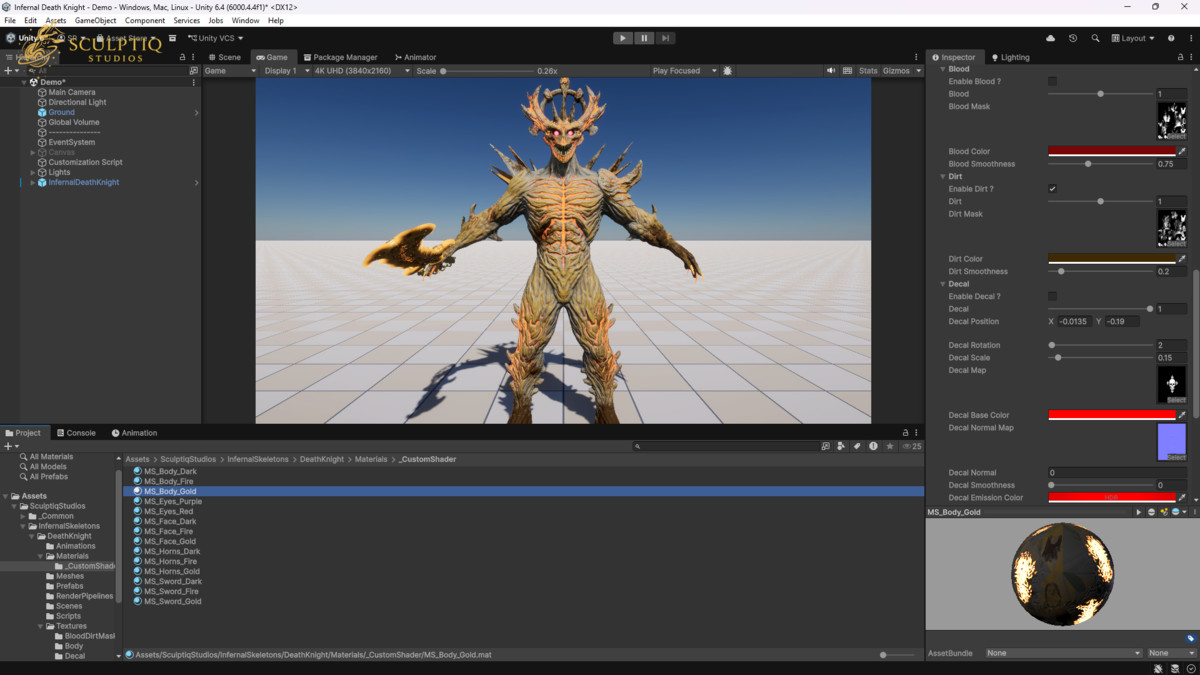Lock the Inspector with the padlock icon
1200x675 pixels.
pyautogui.click(x=1181, y=57)
